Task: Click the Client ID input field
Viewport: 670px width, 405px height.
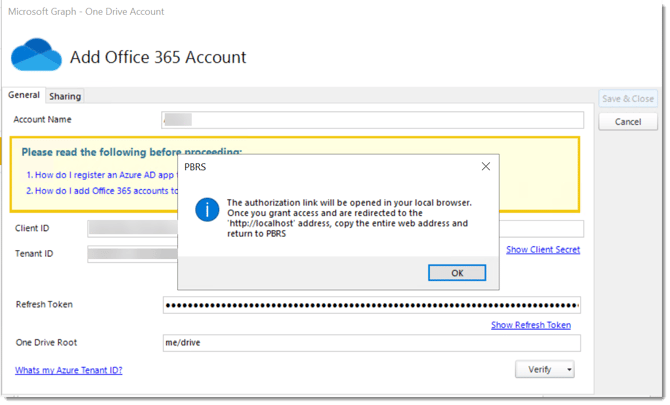Action: [132, 229]
